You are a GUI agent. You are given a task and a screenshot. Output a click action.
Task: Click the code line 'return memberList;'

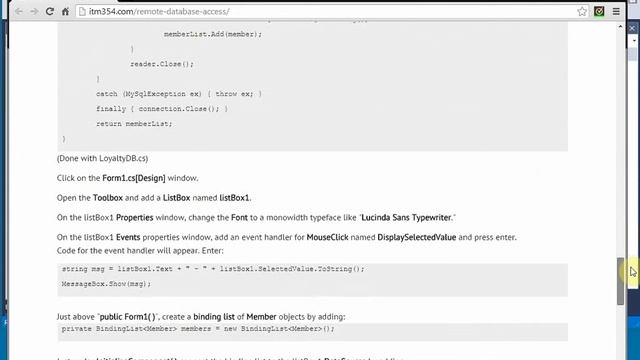(x=134, y=124)
